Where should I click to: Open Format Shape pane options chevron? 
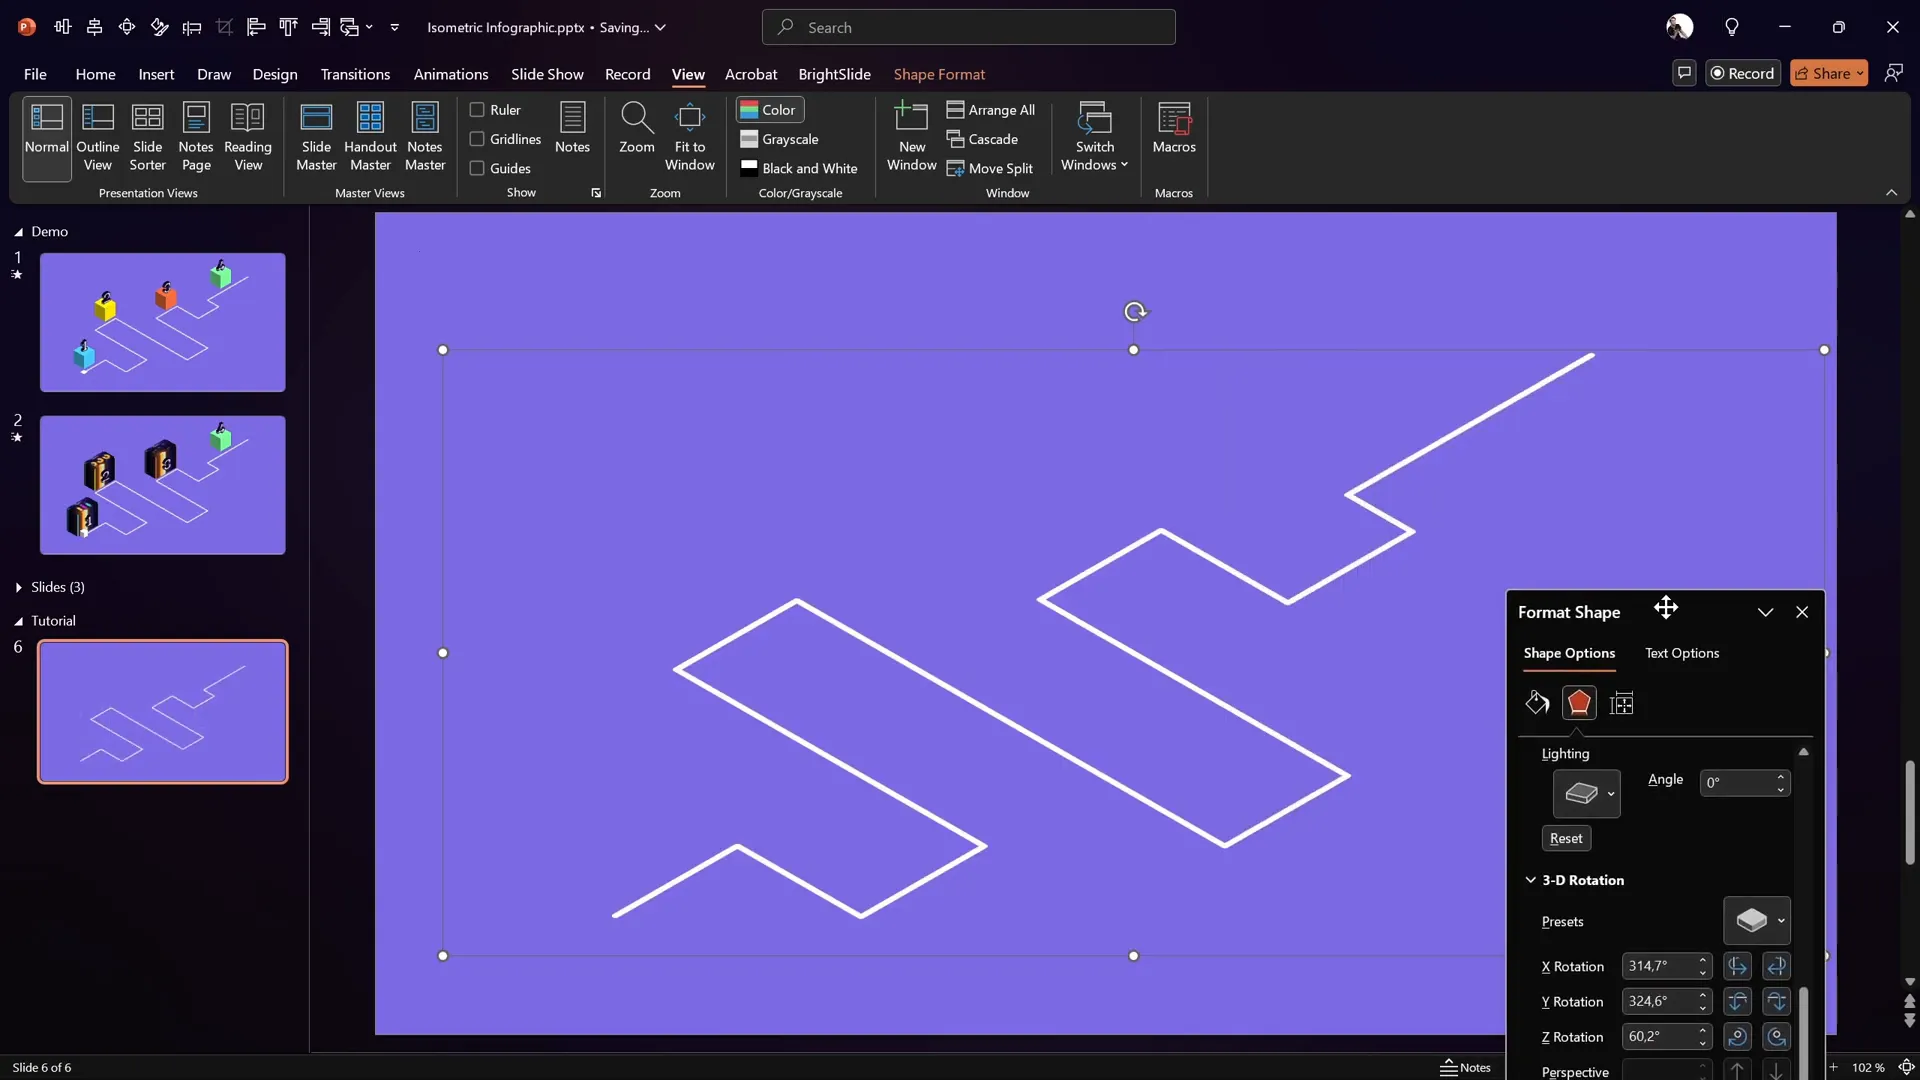pos(1765,612)
